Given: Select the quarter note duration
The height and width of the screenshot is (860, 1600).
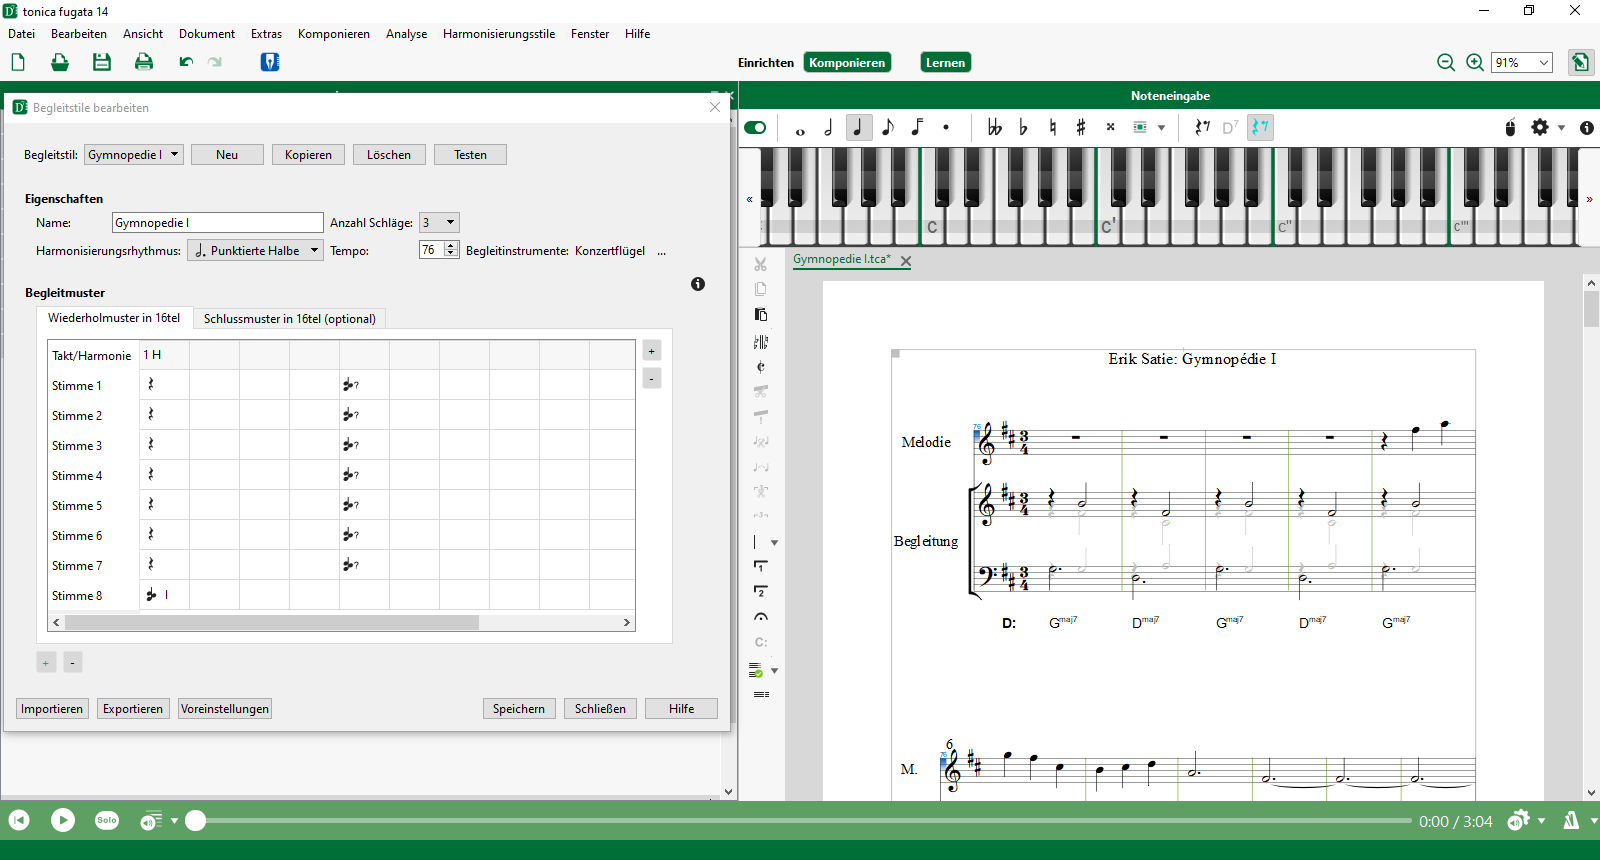Looking at the screenshot, I should [858, 127].
